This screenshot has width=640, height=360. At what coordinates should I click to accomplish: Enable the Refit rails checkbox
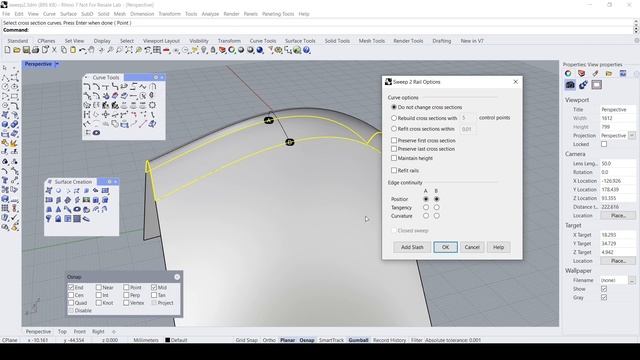[x=394, y=170]
